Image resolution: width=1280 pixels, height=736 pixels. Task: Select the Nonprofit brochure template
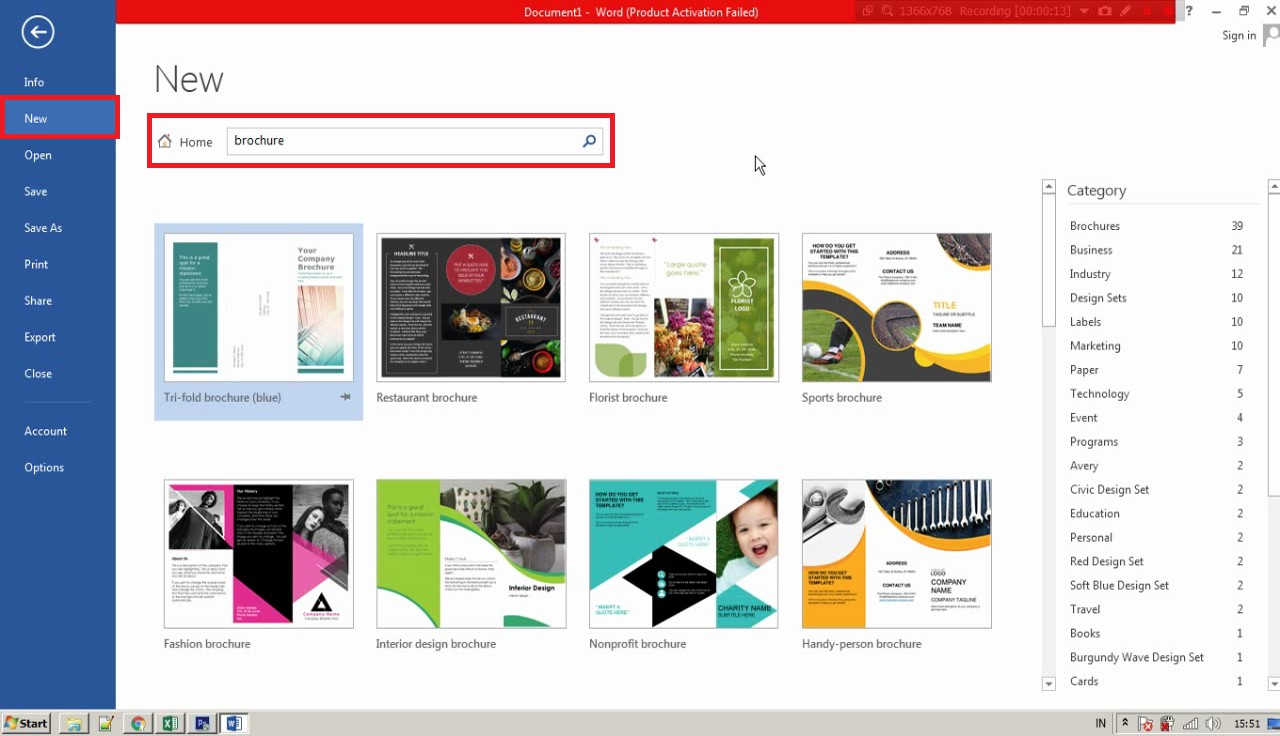pos(684,554)
